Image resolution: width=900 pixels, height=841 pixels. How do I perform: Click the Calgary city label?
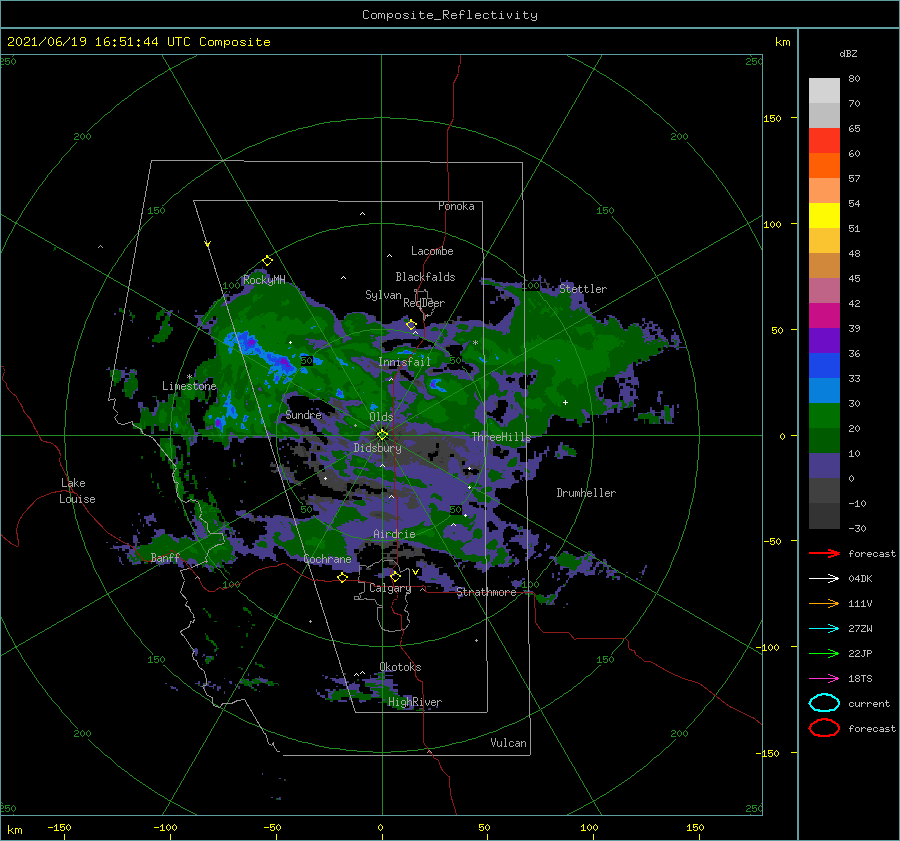coord(390,588)
